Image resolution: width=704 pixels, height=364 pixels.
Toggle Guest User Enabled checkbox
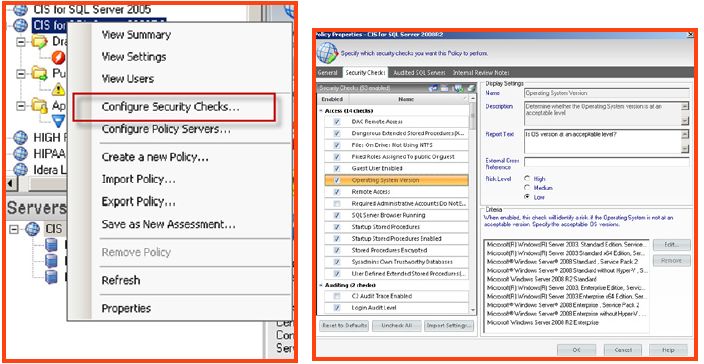(x=337, y=168)
